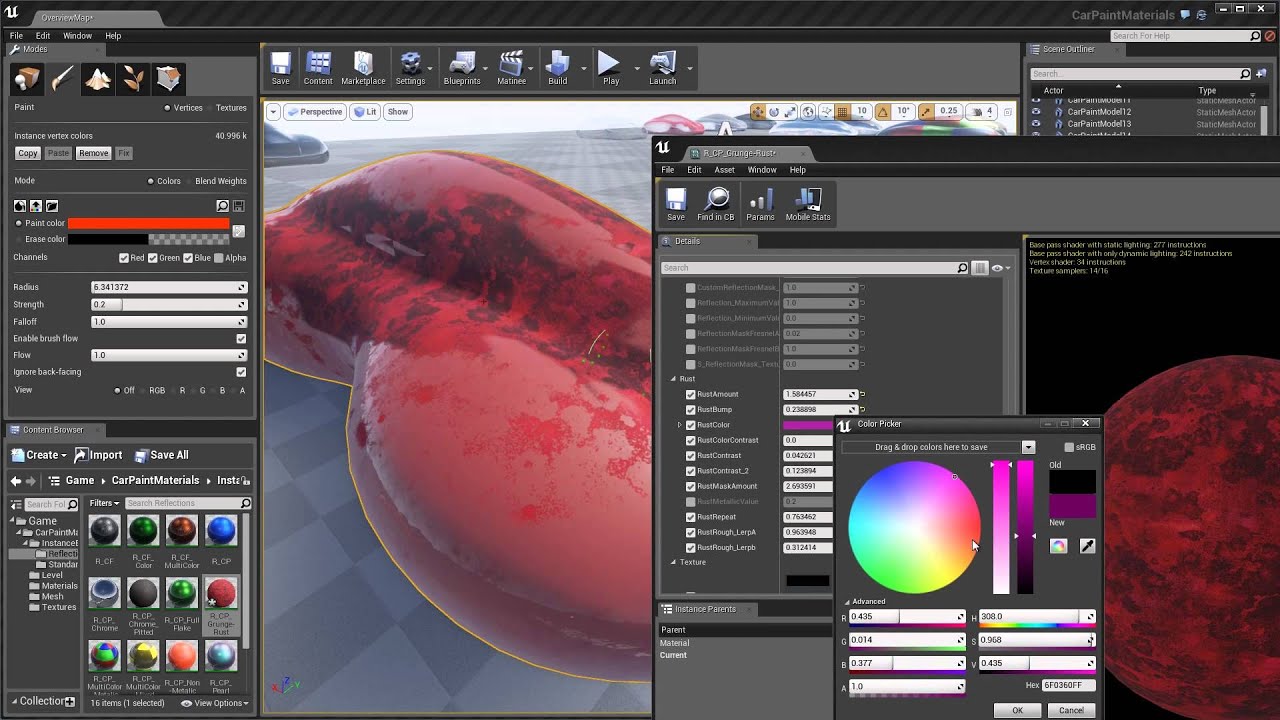This screenshot has width=1280, height=720.
Task: Open the saved colors dropdown arrow
Action: coord(1028,447)
